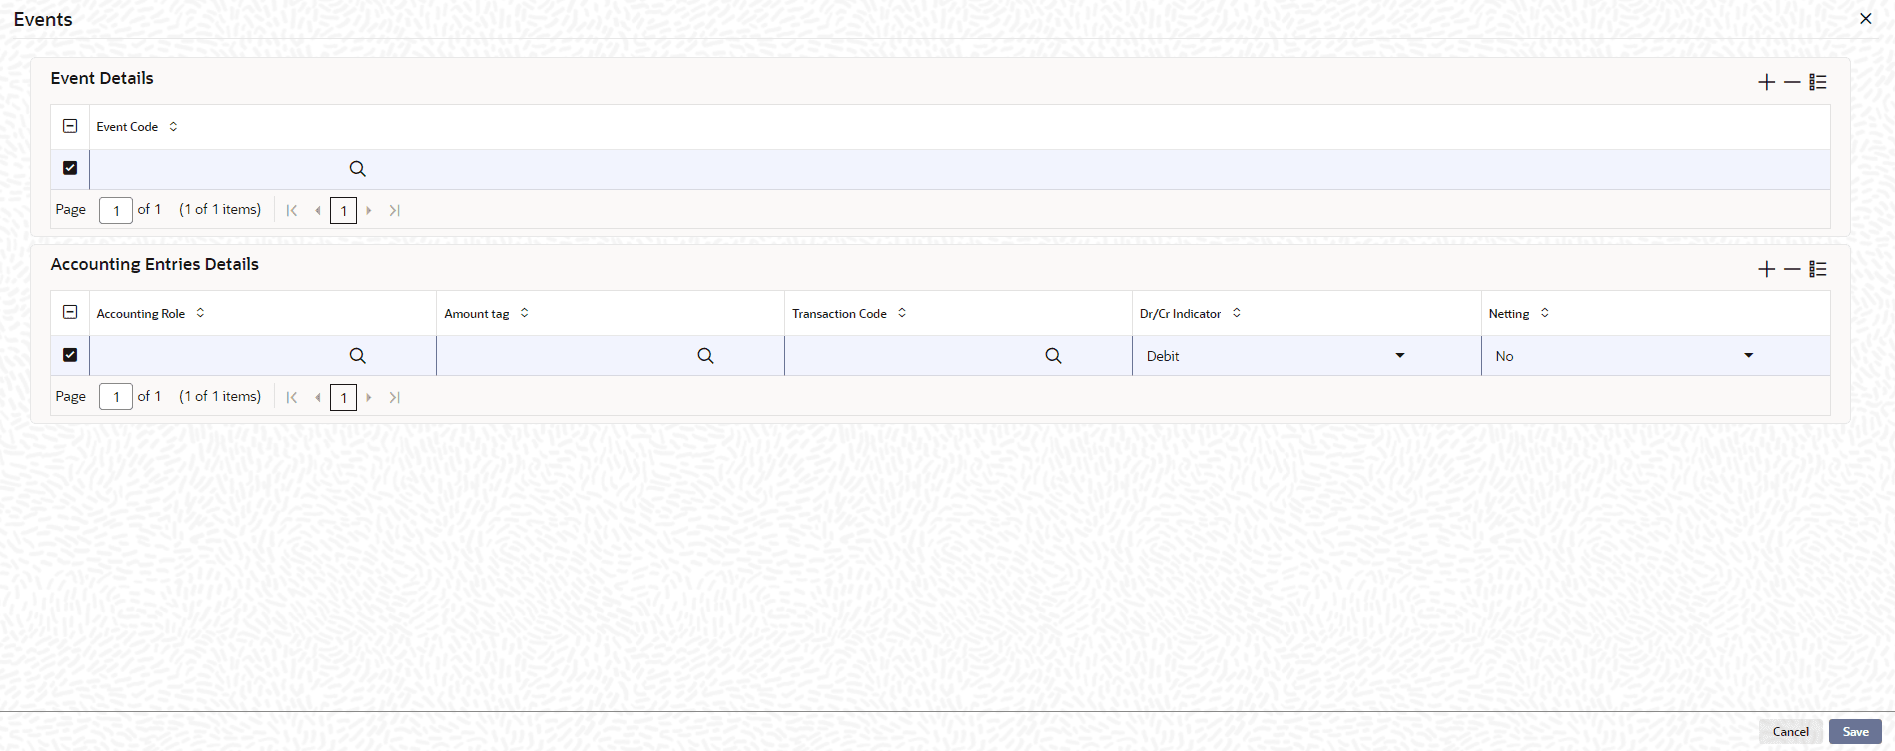Viewport: 1895px width, 751px height.
Task: Click the Amount tag input field
Action: pos(567,356)
